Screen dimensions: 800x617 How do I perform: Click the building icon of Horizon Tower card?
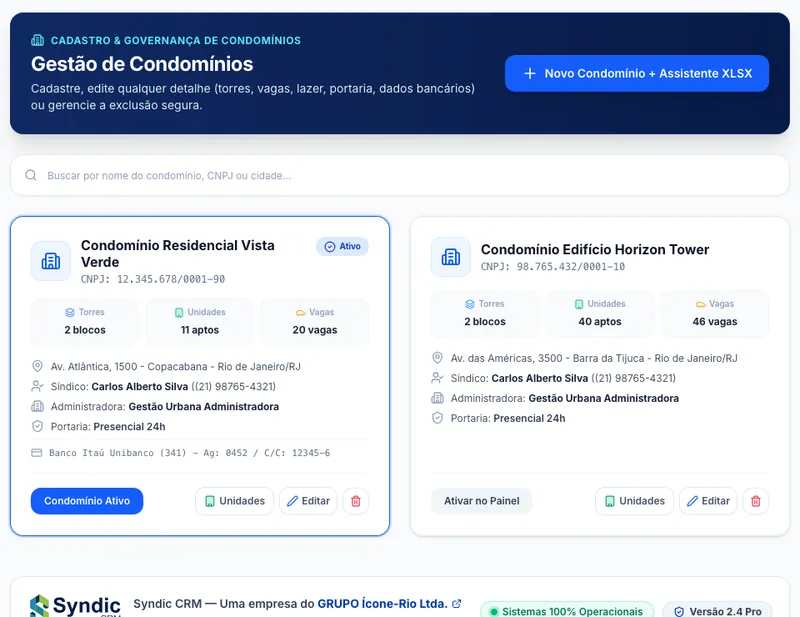click(451, 257)
